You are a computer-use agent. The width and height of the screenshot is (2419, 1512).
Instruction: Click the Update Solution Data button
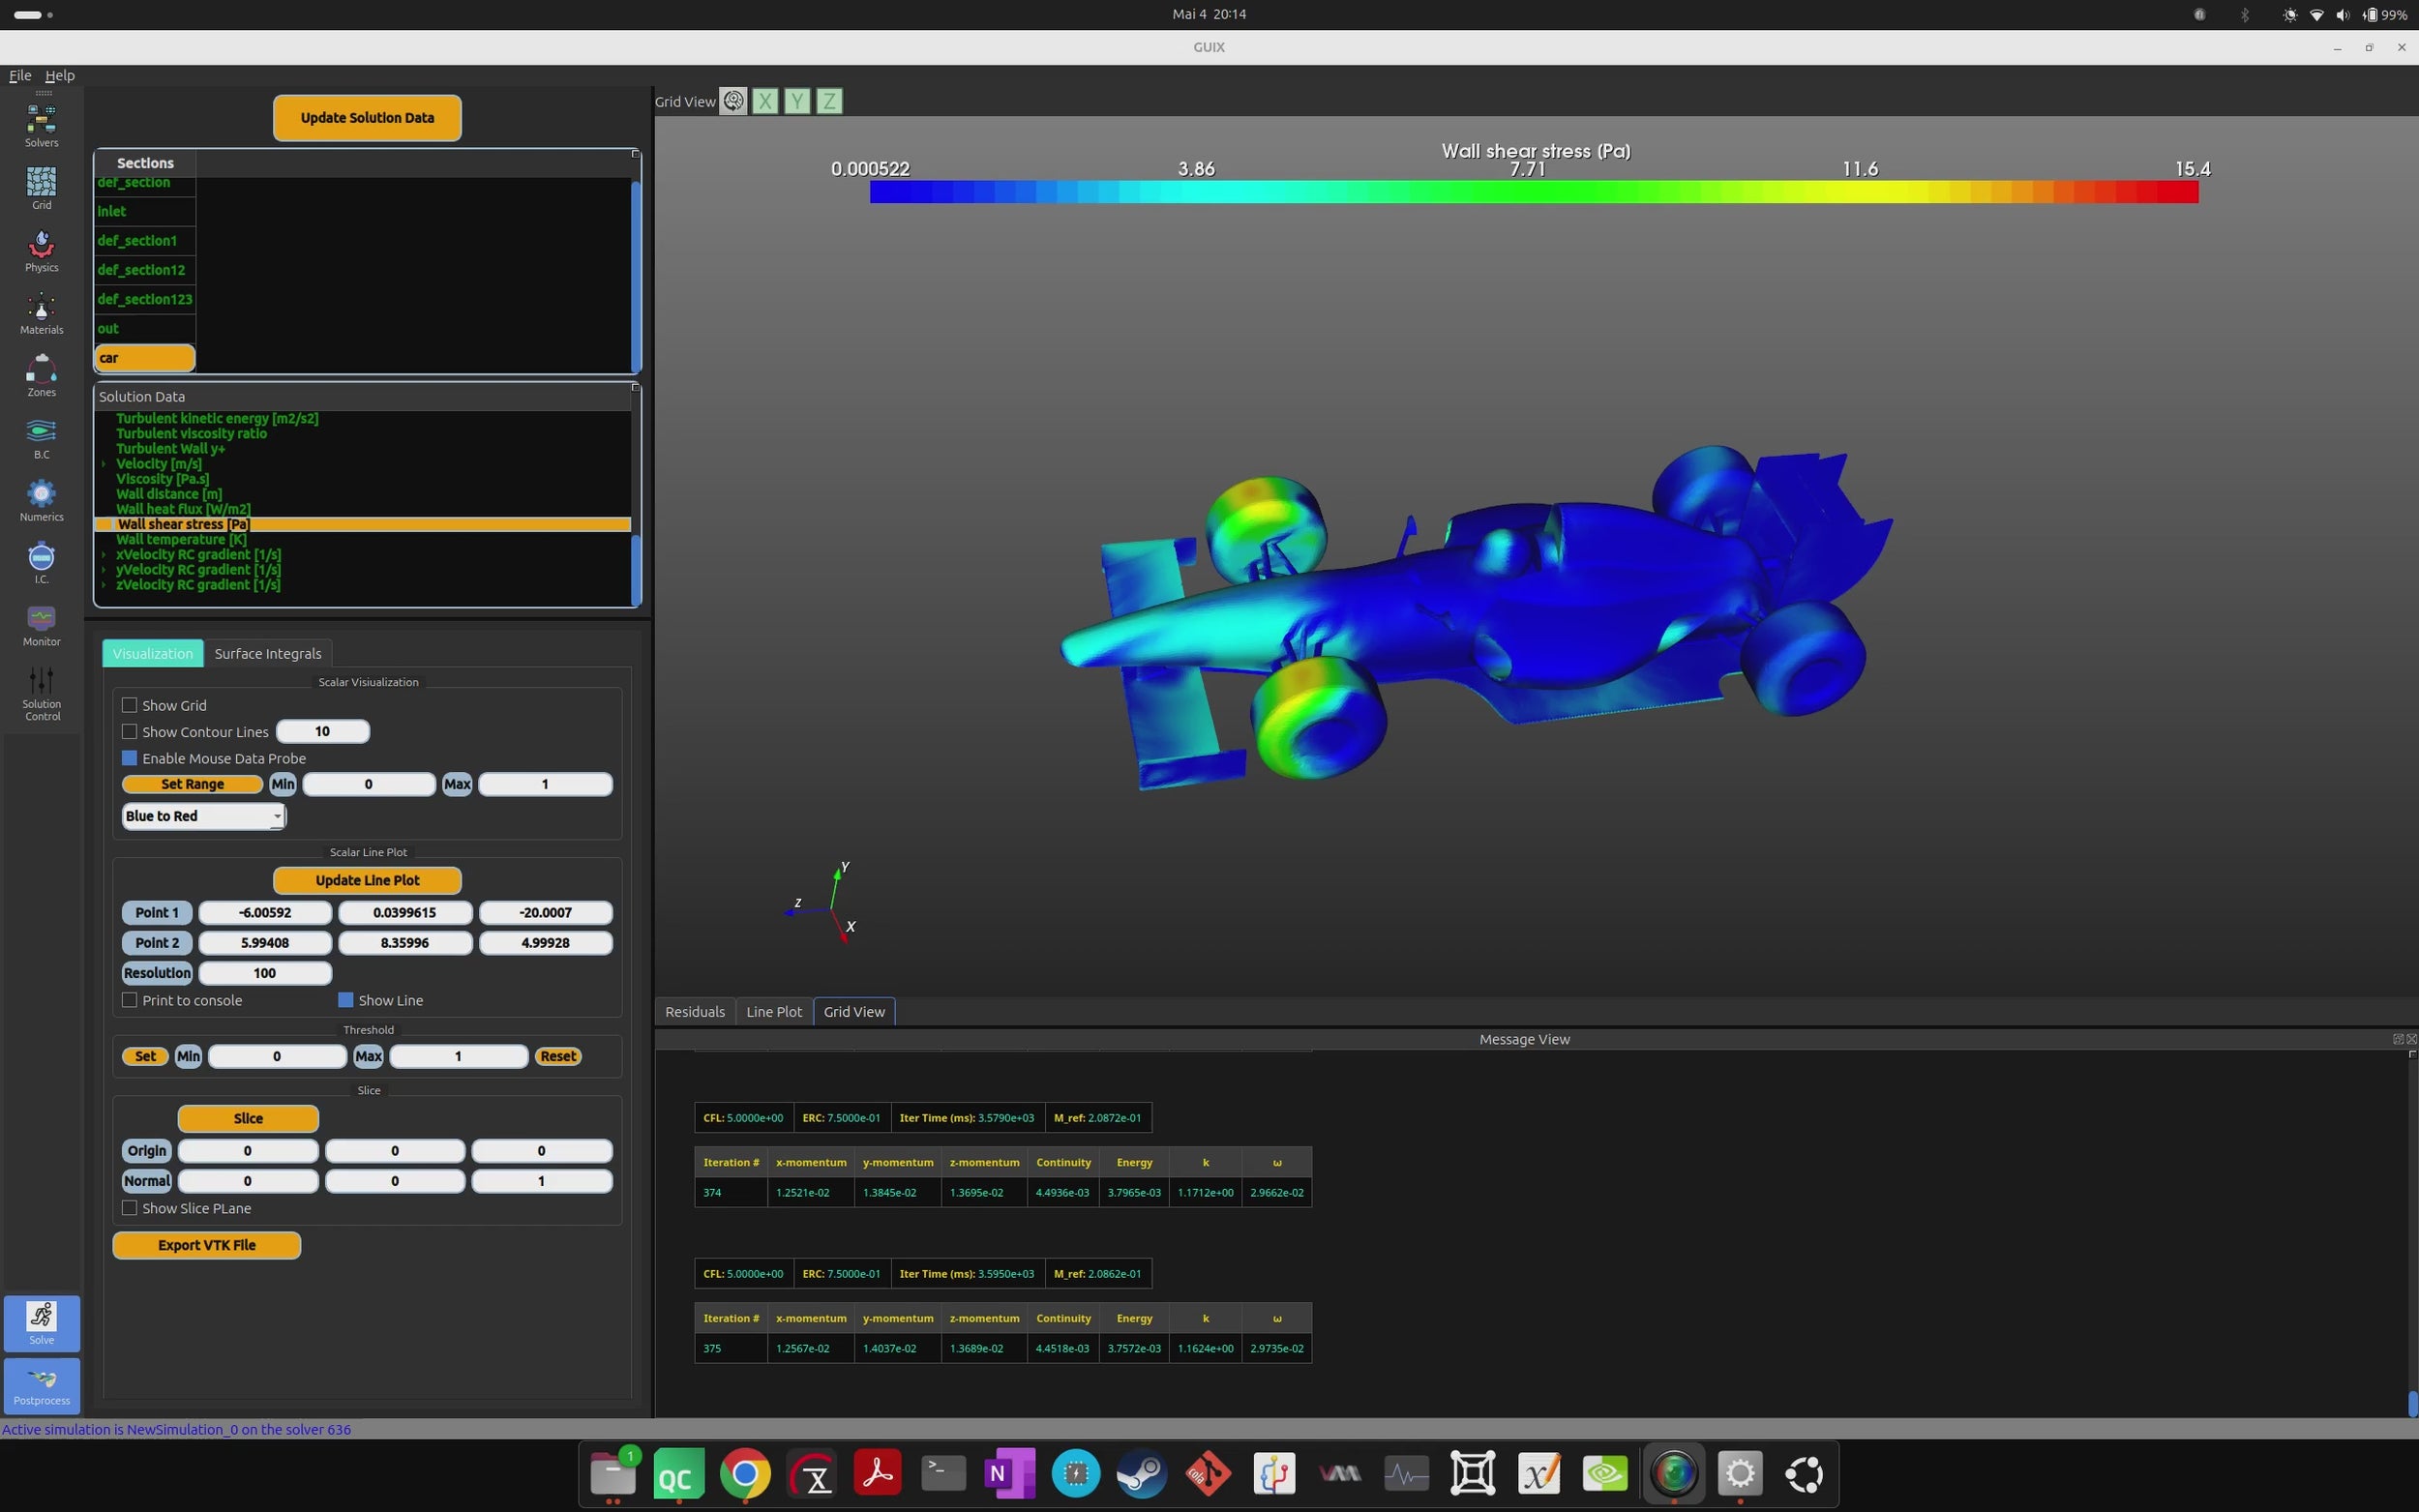click(x=367, y=118)
